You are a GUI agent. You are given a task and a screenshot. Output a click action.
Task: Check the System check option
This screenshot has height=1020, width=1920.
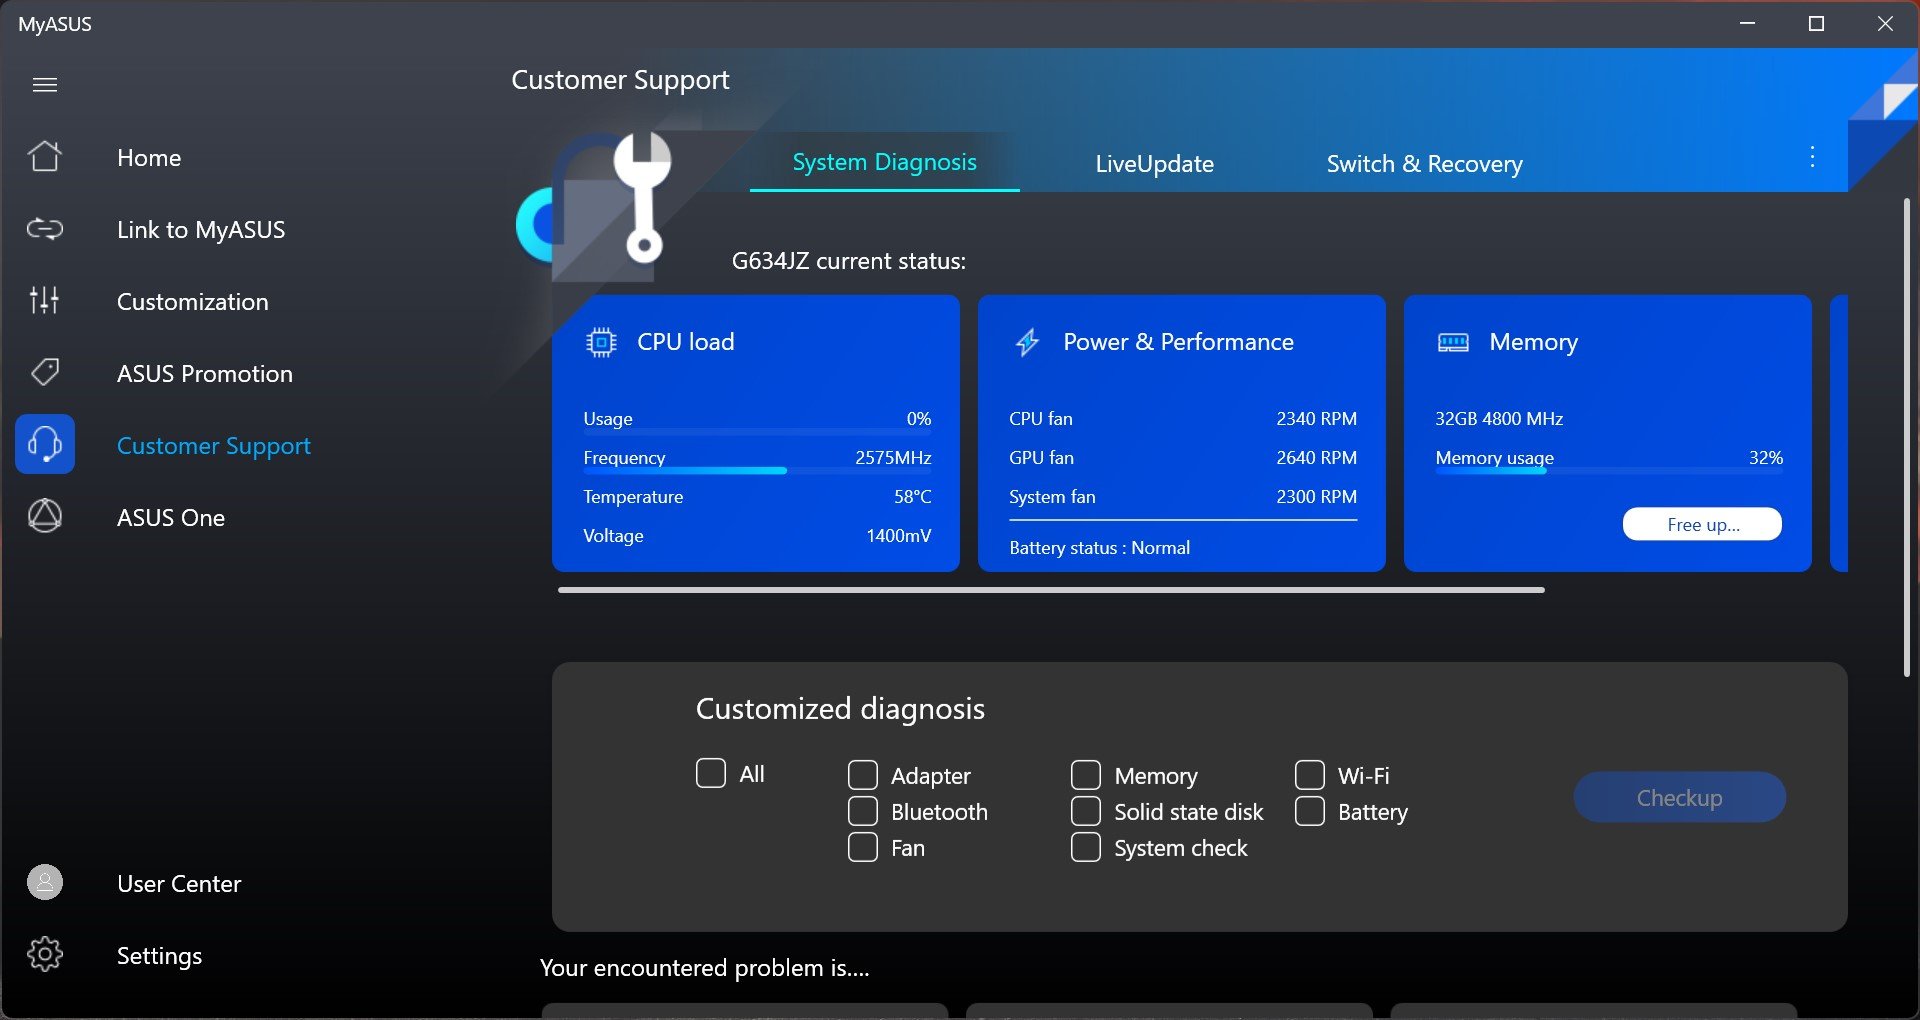(x=1086, y=847)
